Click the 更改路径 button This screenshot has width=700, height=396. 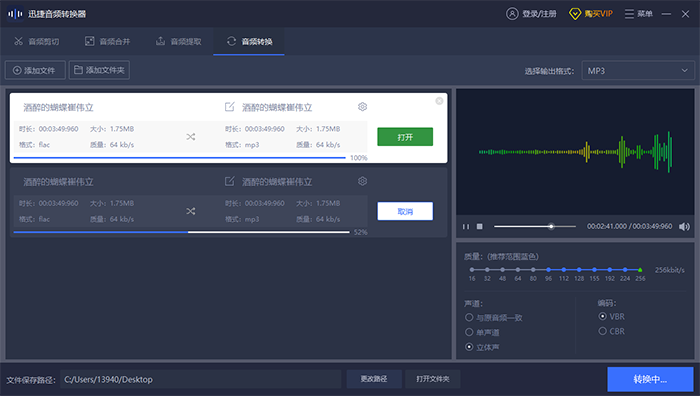pos(374,379)
